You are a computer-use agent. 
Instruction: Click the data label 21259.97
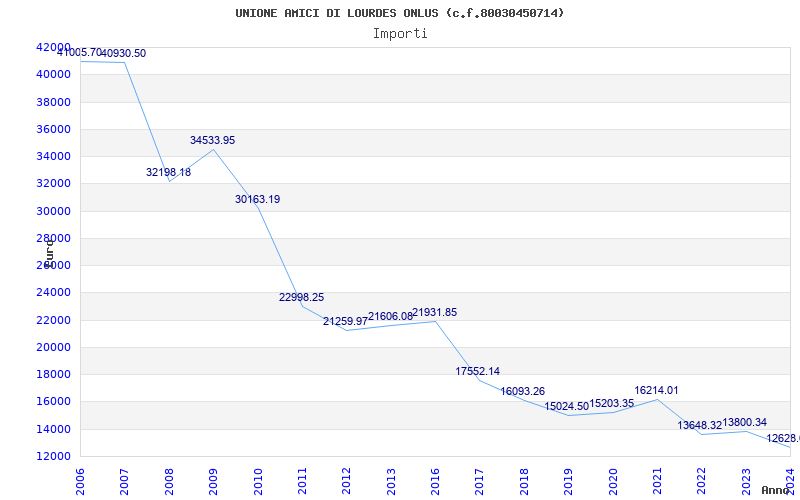point(345,321)
